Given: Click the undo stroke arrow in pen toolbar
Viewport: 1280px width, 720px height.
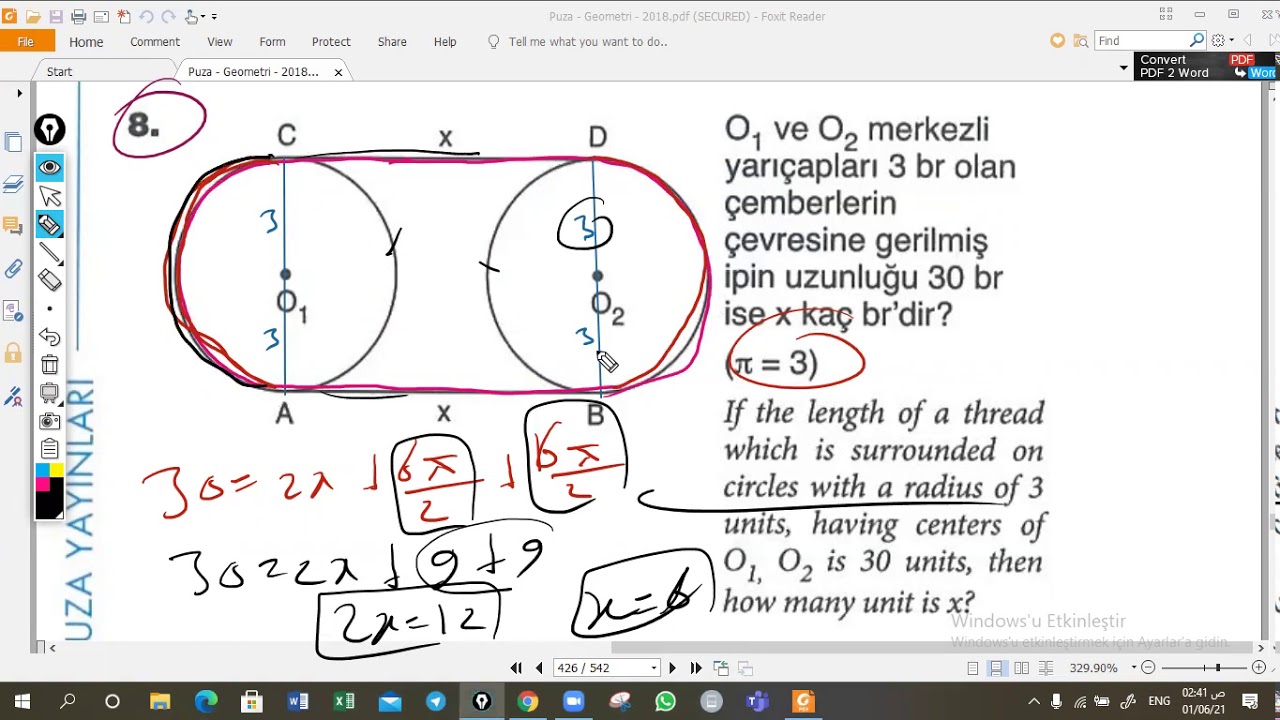Looking at the screenshot, I should tap(50, 337).
